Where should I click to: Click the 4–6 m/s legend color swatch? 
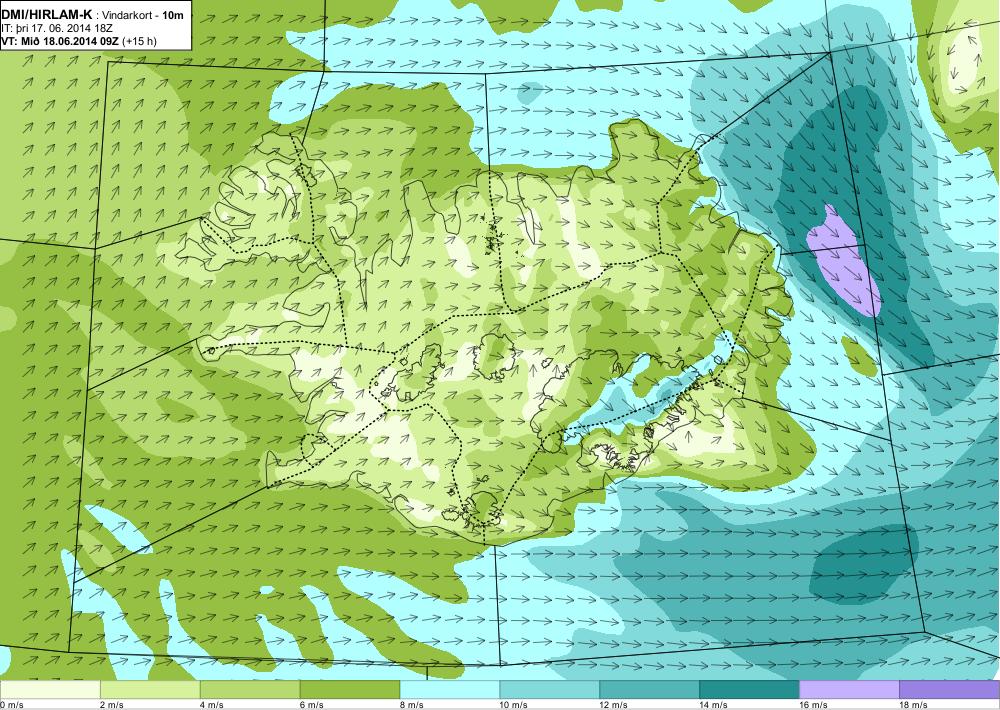(x=250, y=690)
